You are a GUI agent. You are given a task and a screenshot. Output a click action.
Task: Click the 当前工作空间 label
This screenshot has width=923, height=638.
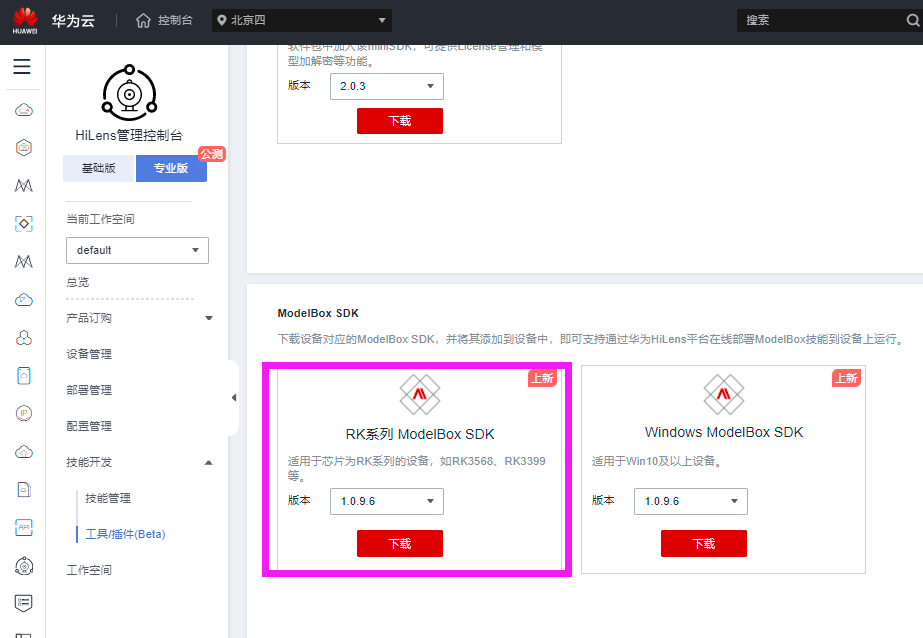[100, 220]
